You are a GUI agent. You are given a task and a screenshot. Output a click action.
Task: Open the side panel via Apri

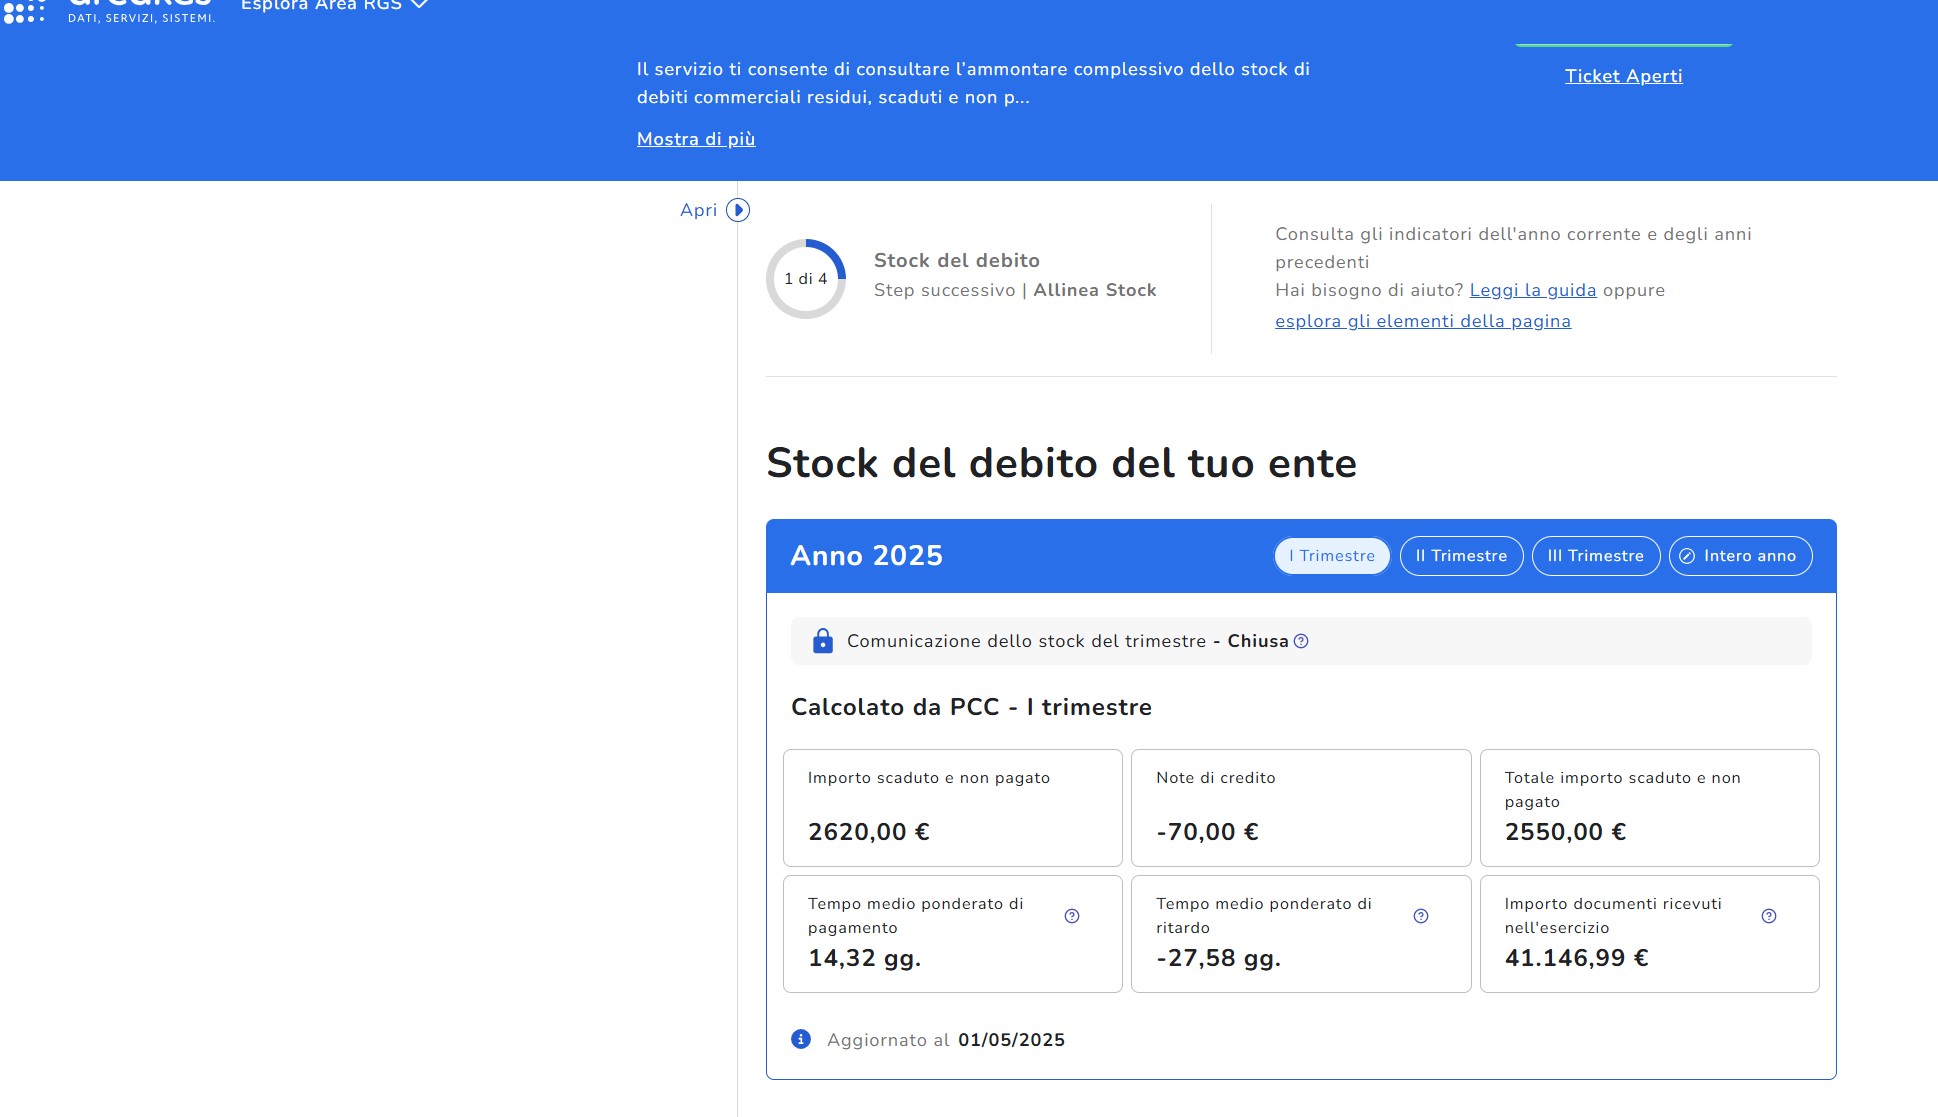[x=699, y=210]
